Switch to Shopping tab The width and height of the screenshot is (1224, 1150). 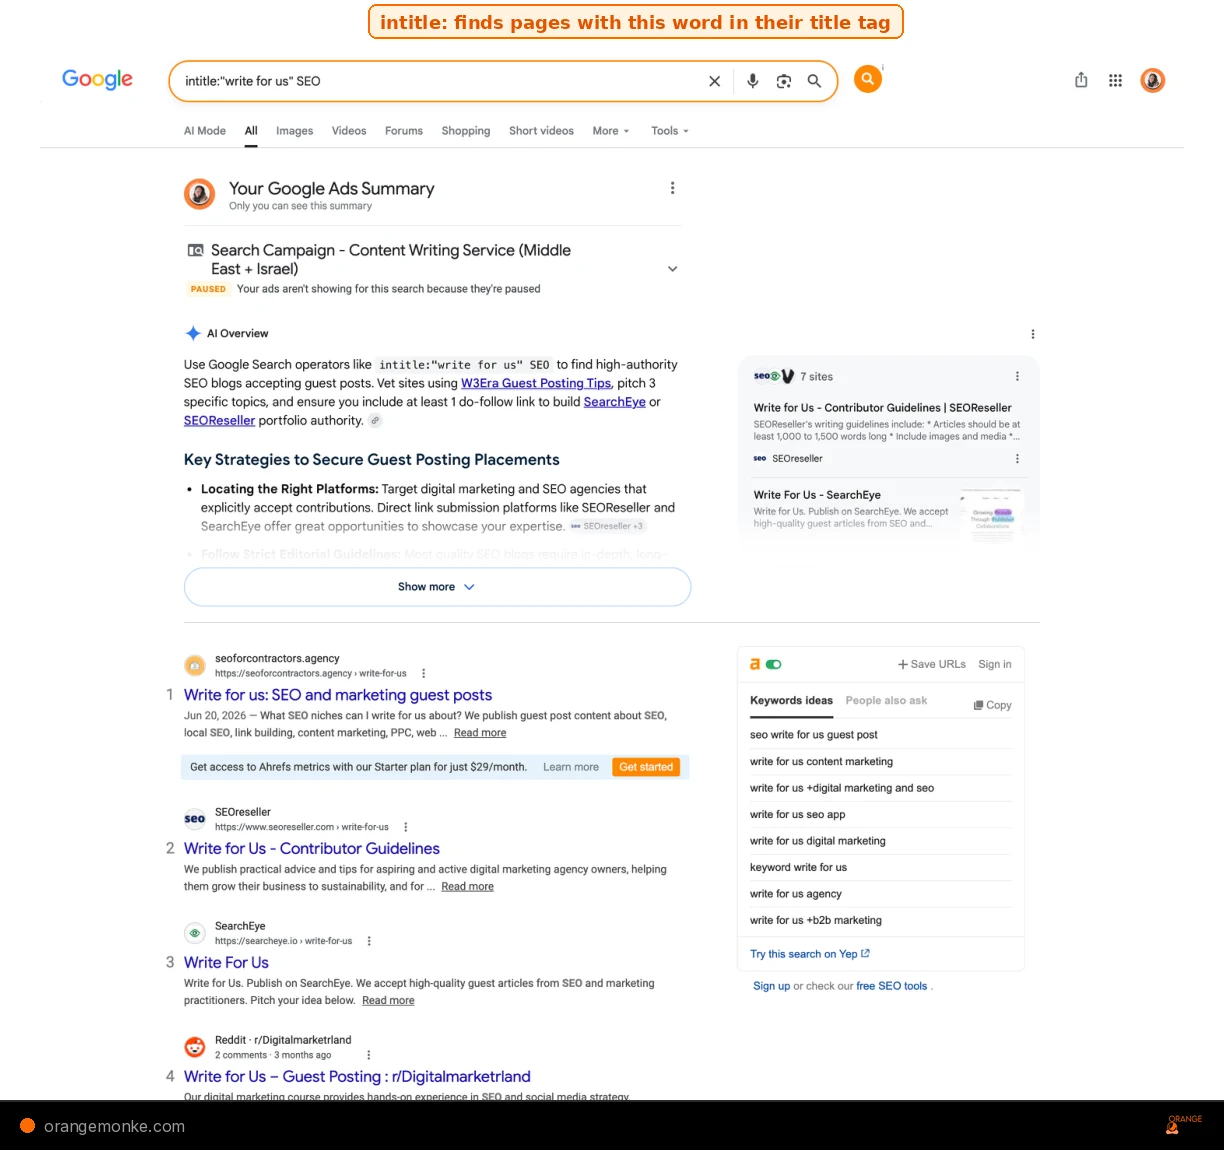466,131
